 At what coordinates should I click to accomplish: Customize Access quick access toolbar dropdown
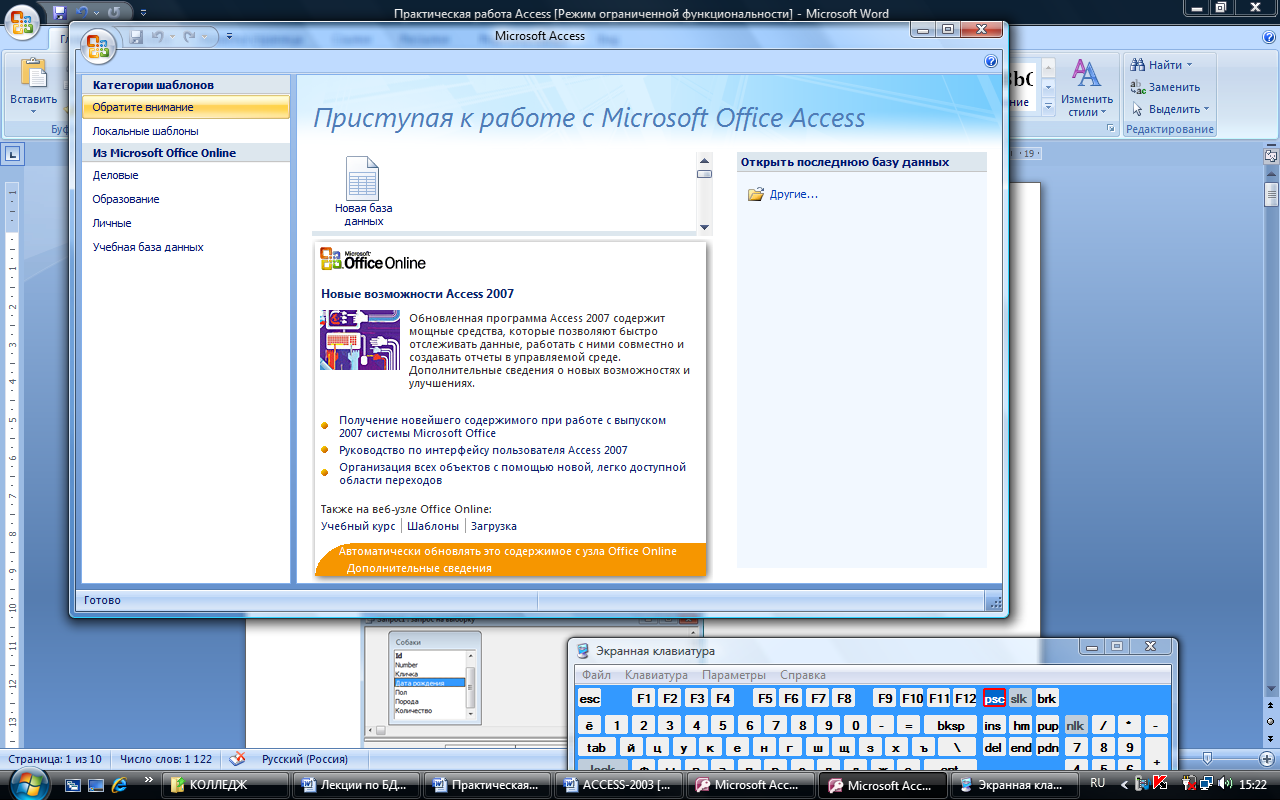tap(229, 37)
